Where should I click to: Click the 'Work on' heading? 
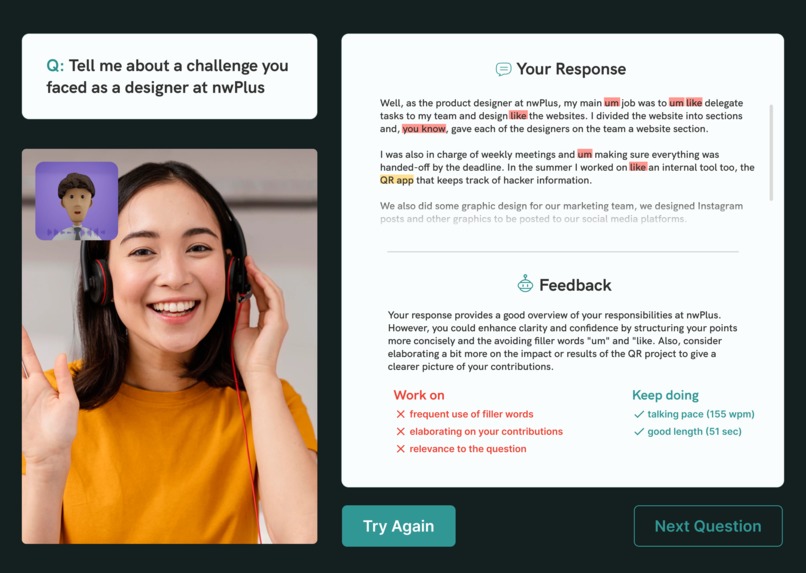[418, 395]
